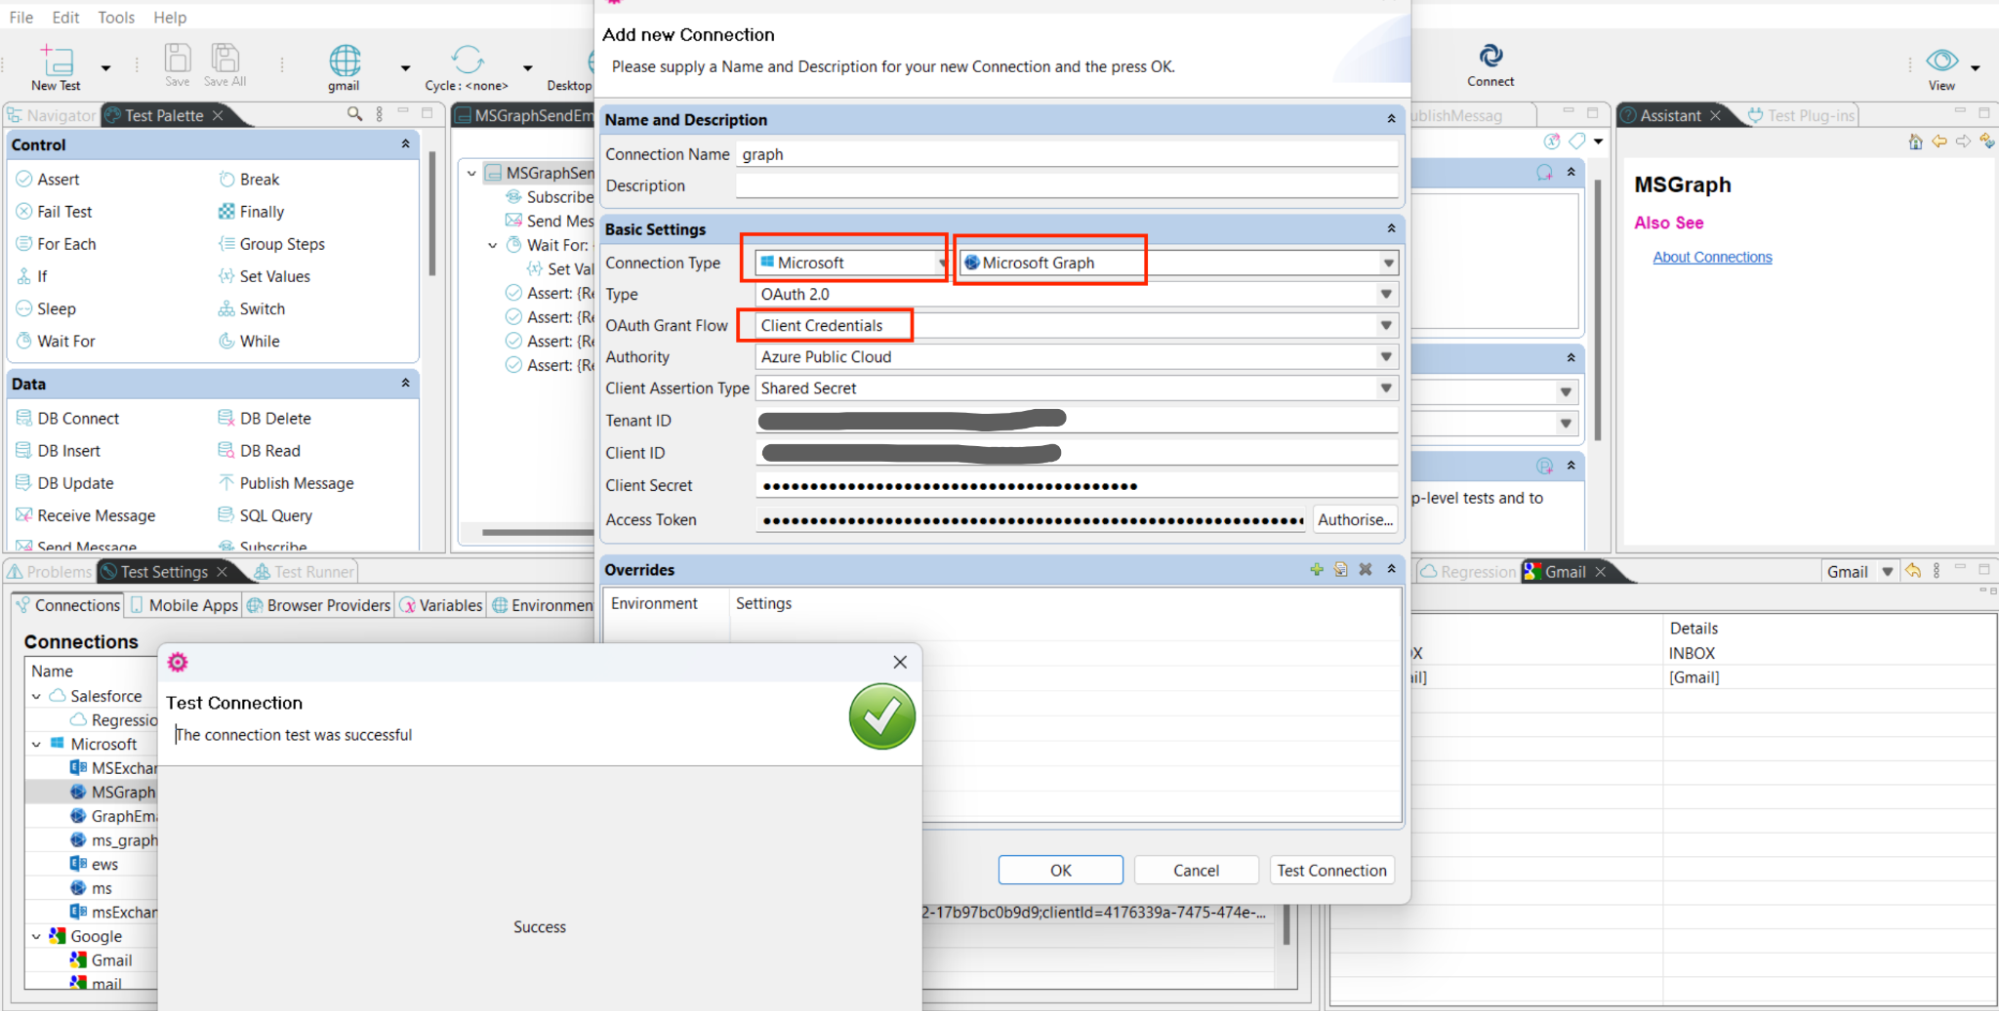The width and height of the screenshot is (1999, 1012).
Task: Click the Assistant home icon
Action: tap(1915, 141)
